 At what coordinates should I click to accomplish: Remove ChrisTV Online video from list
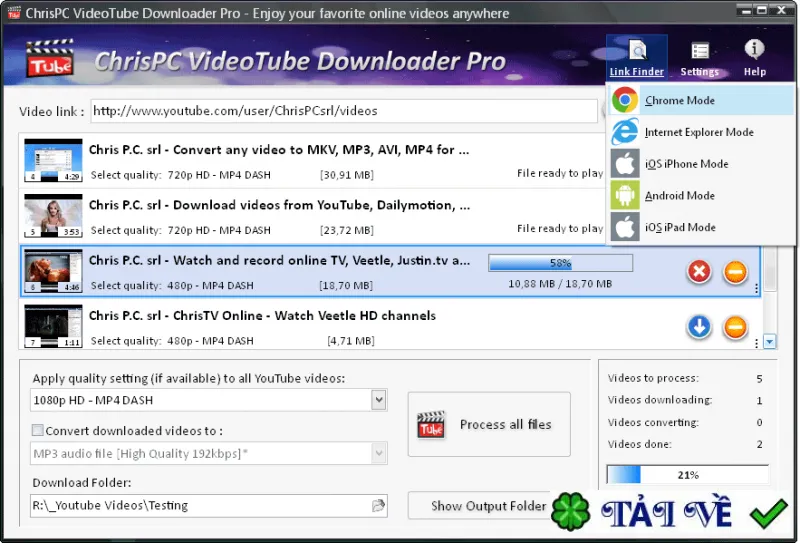735,327
